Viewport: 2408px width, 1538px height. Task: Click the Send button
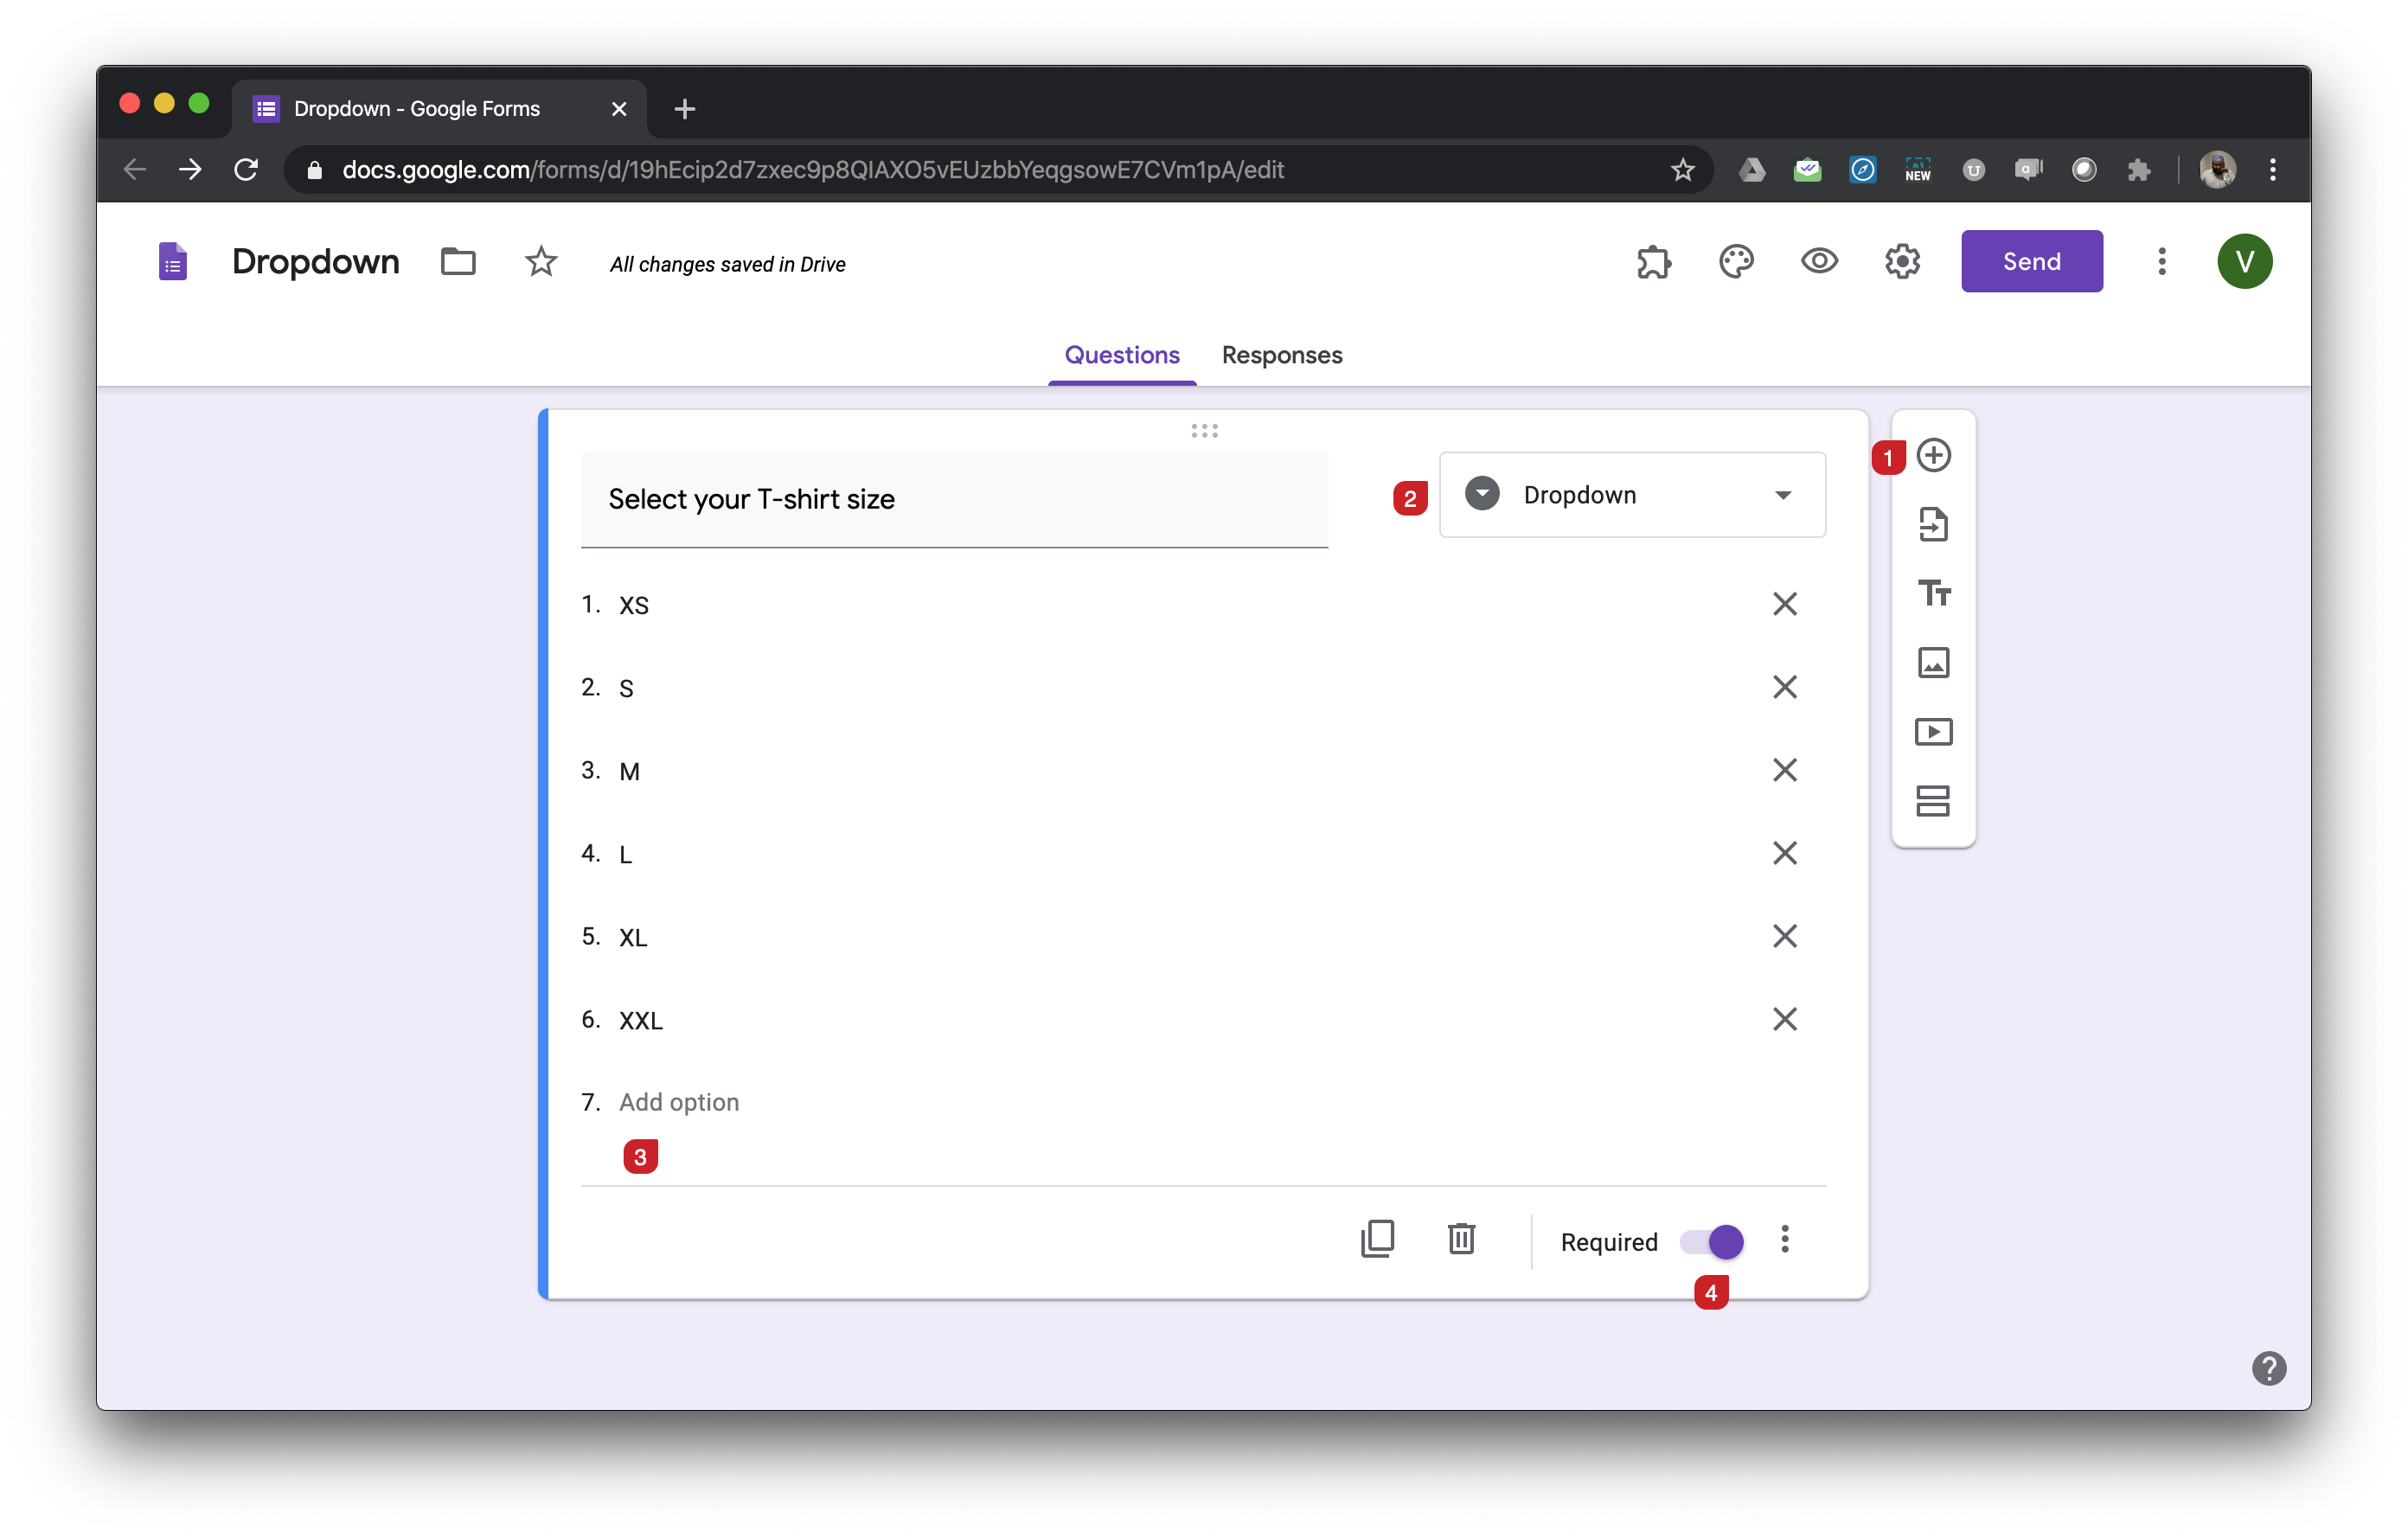[2031, 262]
